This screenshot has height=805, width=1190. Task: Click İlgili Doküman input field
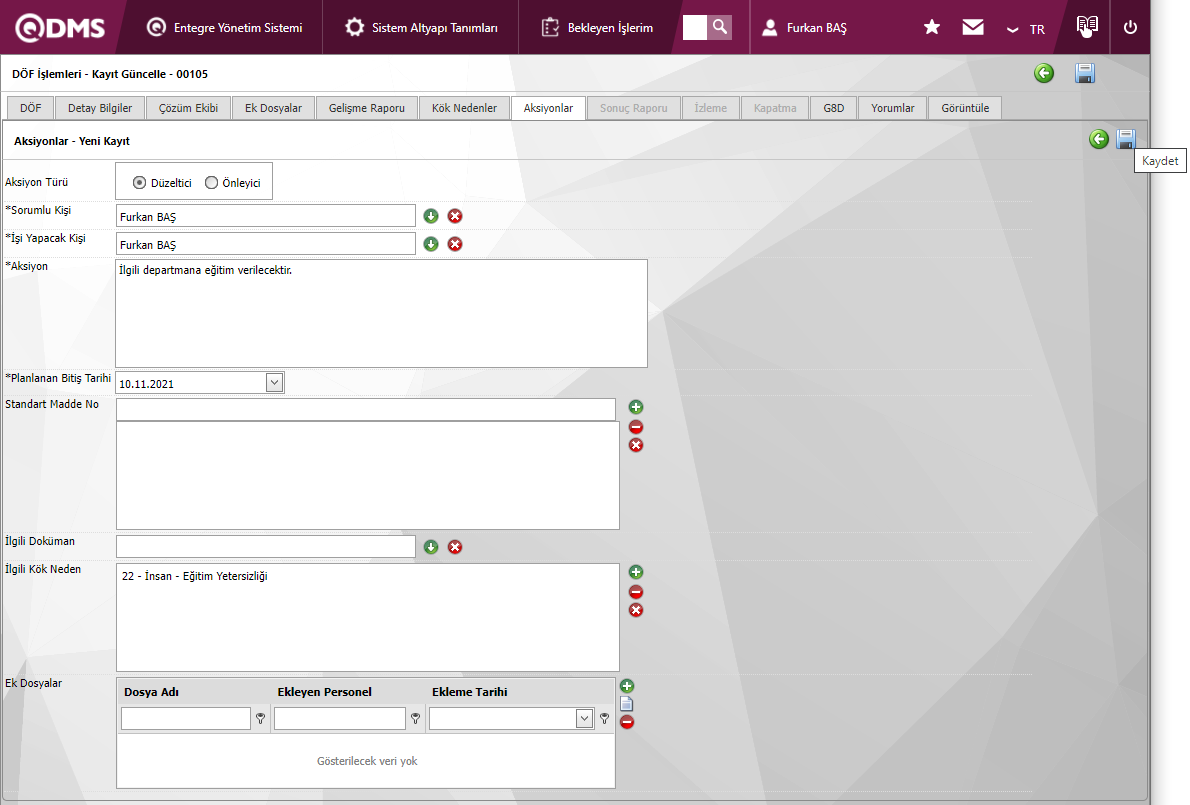[x=266, y=546]
